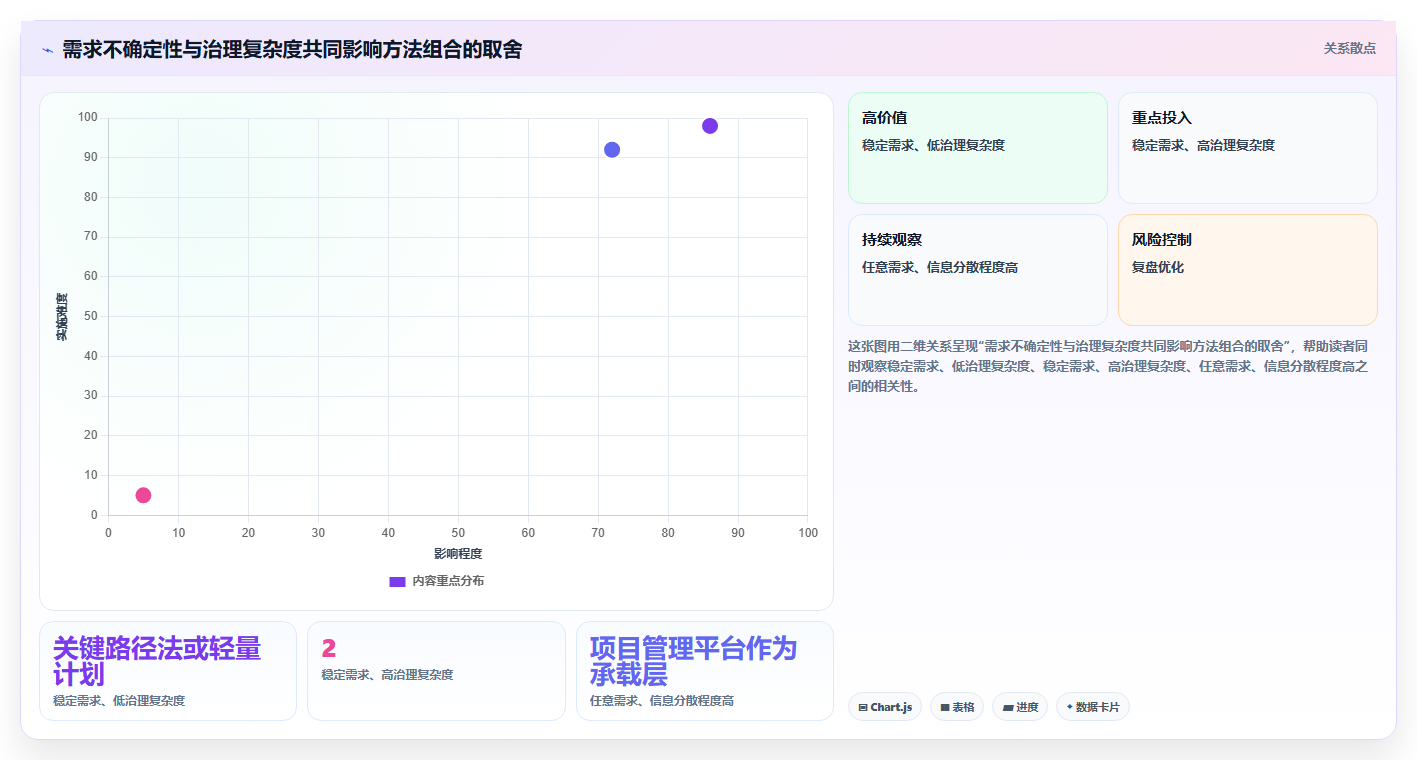Screen dimensions: 1417x760
Task: Click 稳定需求、高治理复杂度 in 重点投入 card
Action: click(x=1203, y=146)
